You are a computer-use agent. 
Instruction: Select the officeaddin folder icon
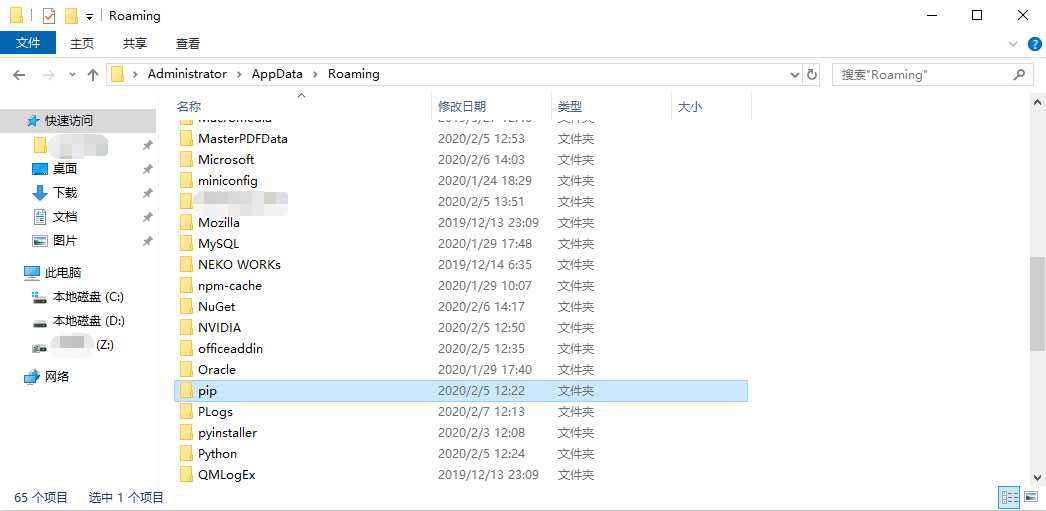[185, 349]
